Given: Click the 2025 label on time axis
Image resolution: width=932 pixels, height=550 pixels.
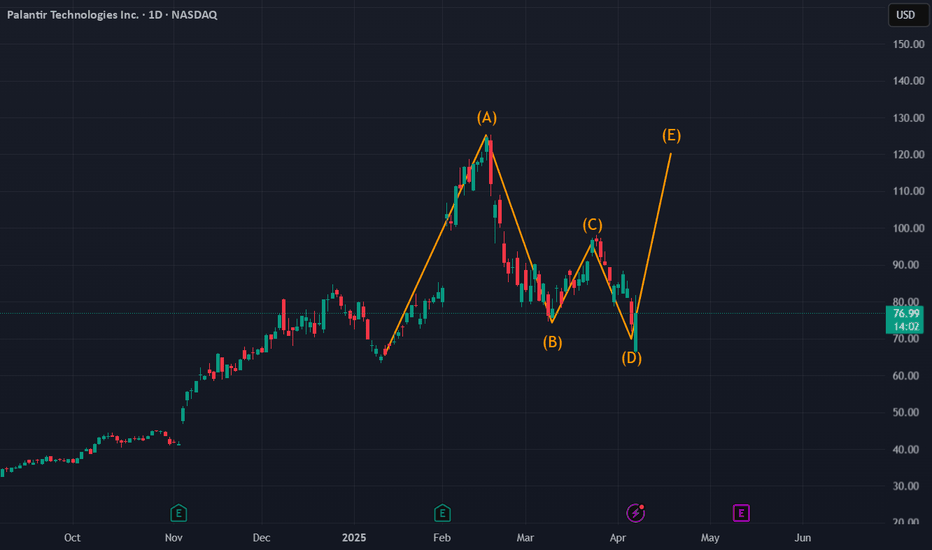Looking at the screenshot, I should pyautogui.click(x=354, y=538).
